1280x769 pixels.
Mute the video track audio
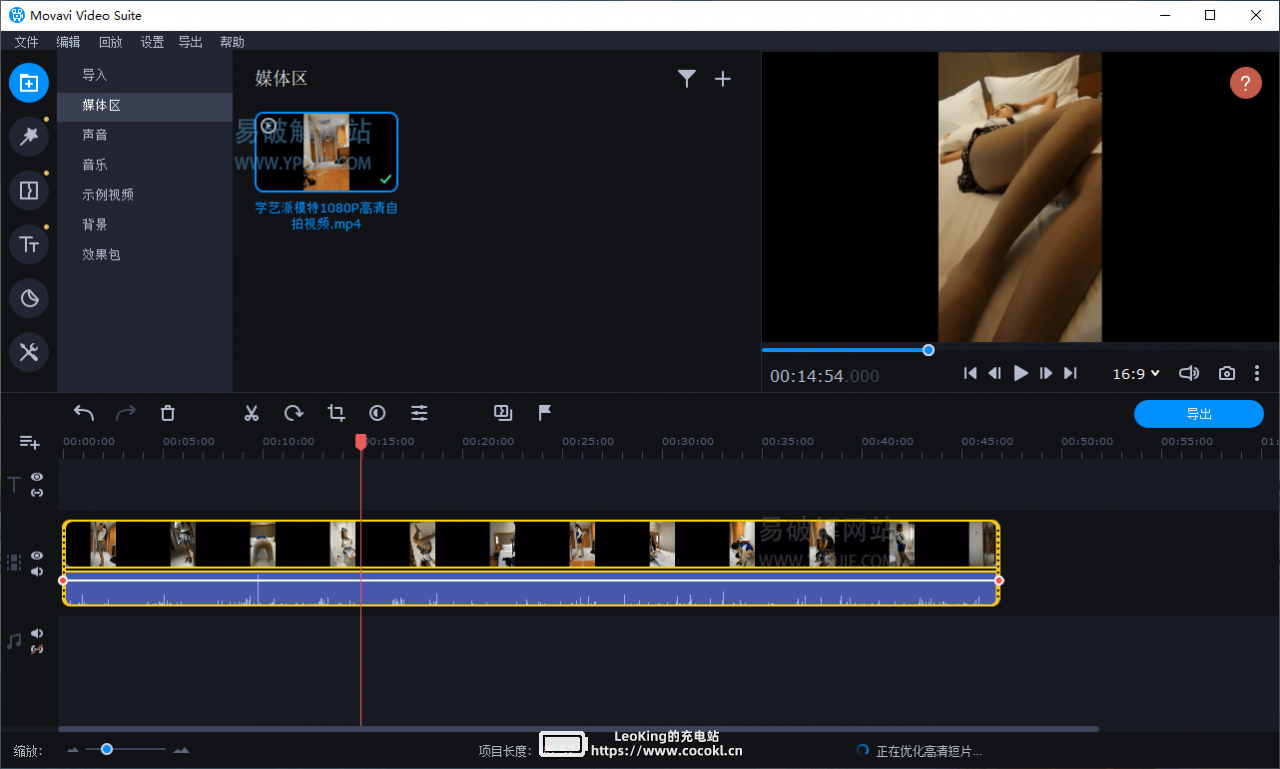[x=37, y=571]
